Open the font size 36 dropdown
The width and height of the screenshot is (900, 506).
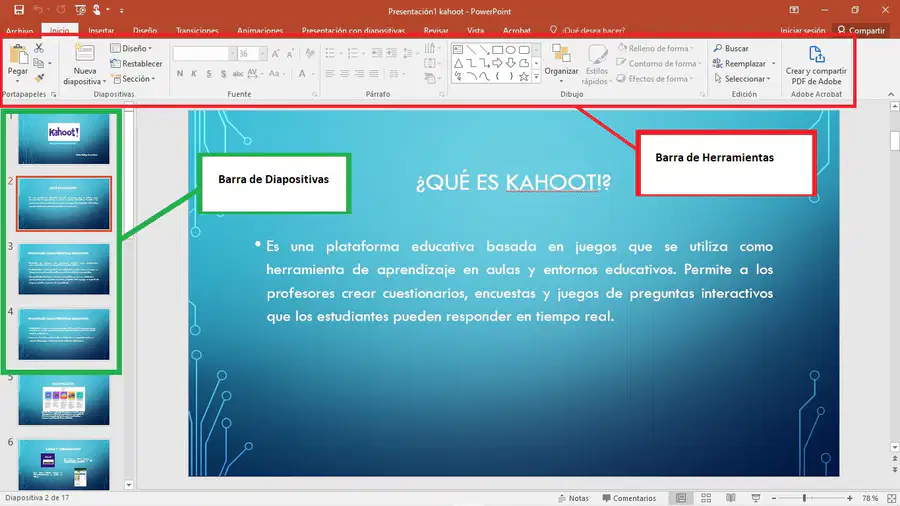262,53
